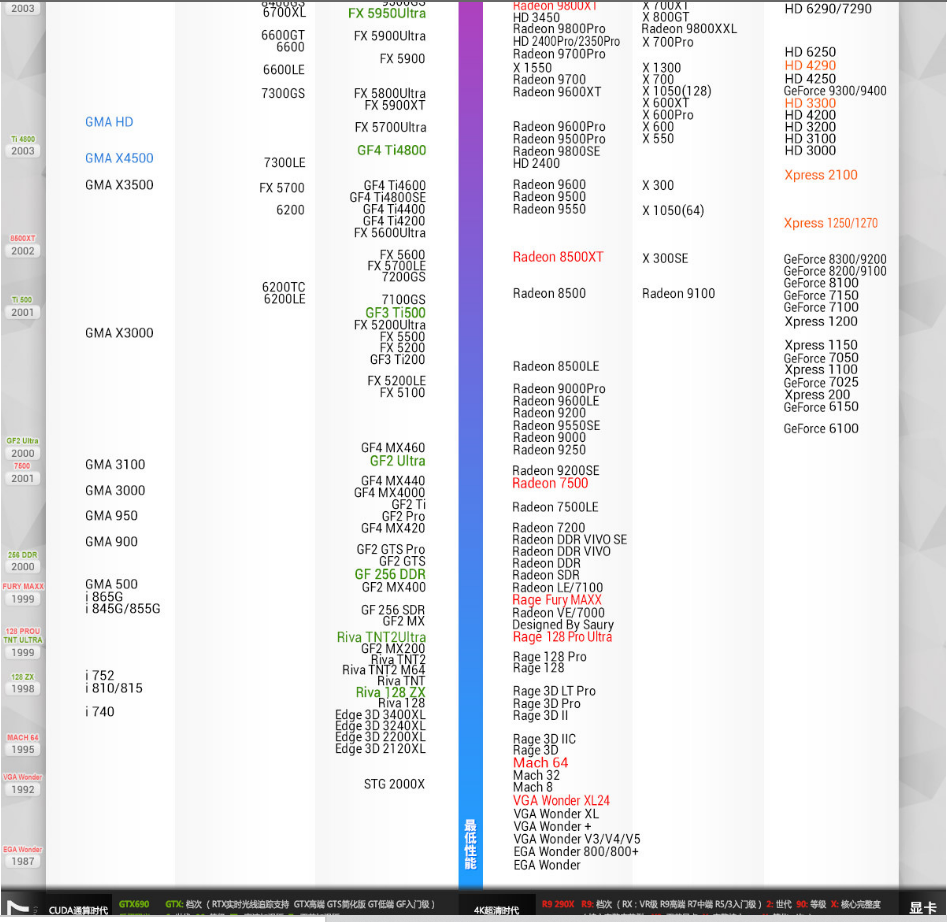Select the 1992 VGA Wonder year badge

coord(23,789)
